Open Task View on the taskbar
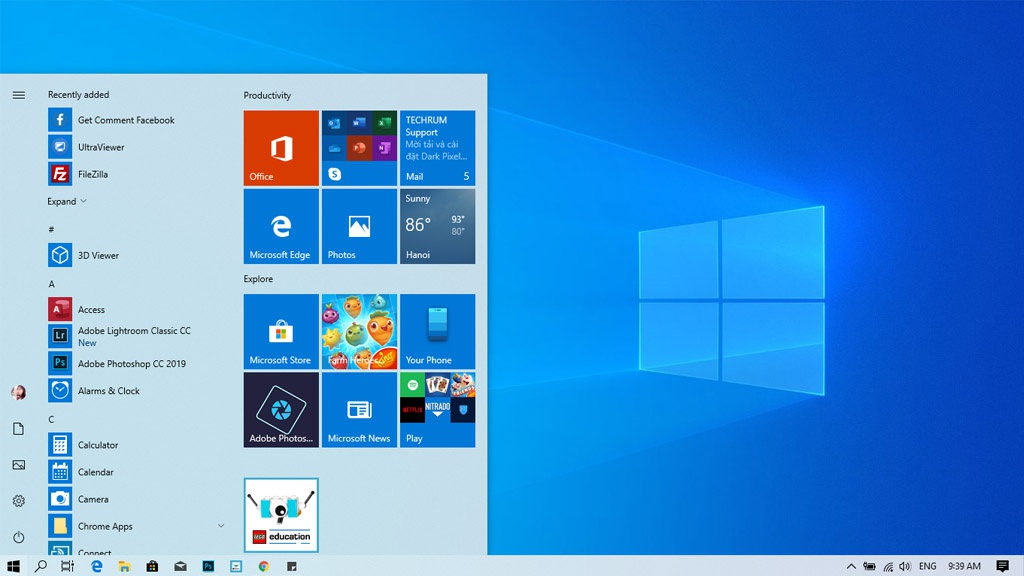 (67, 566)
